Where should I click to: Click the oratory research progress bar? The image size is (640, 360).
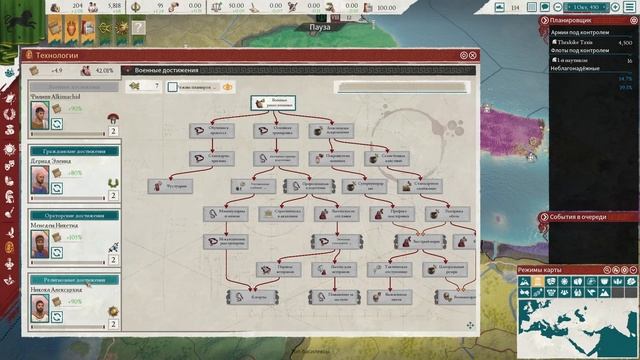[68, 263]
